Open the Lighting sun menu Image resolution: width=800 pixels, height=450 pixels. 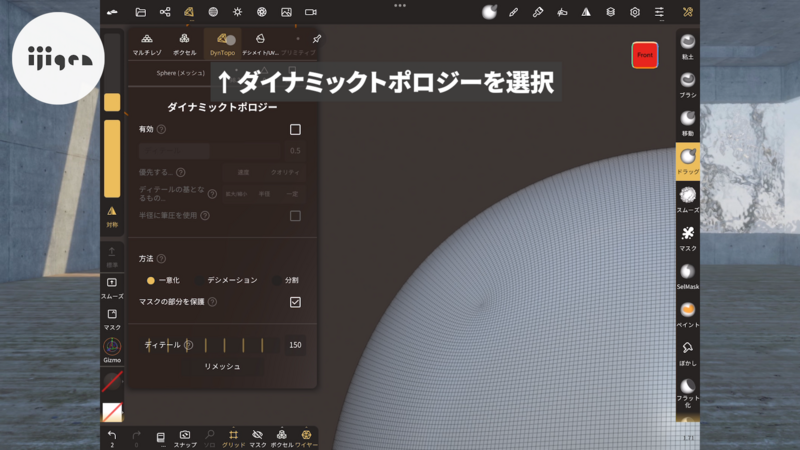(237, 12)
